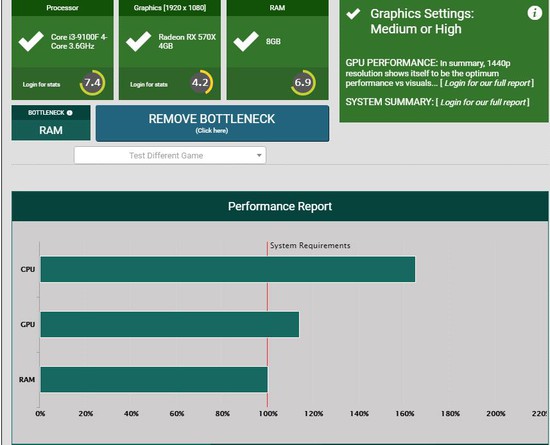This screenshot has width=550, height=445.
Task: Click the REMOVE BOTTLENECK button
Action: tap(212, 123)
